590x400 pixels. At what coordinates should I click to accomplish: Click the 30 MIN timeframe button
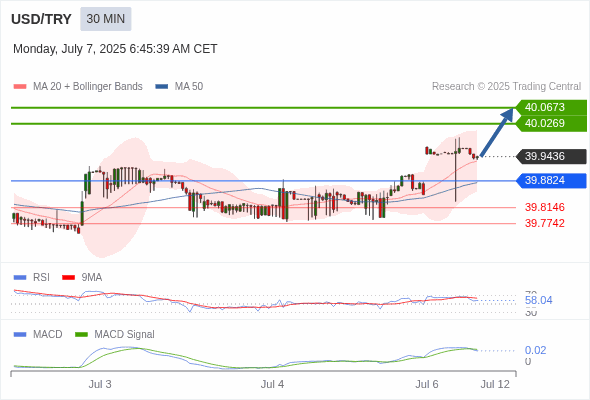[x=106, y=19]
